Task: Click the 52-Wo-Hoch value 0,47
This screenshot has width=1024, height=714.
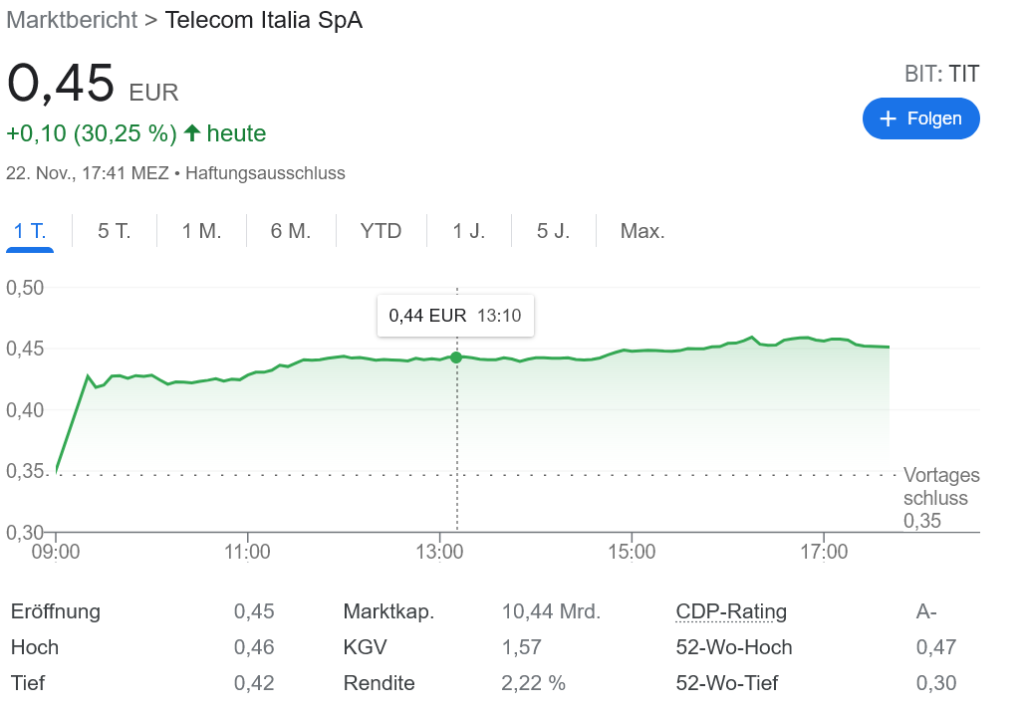Action: (x=936, y=647)
